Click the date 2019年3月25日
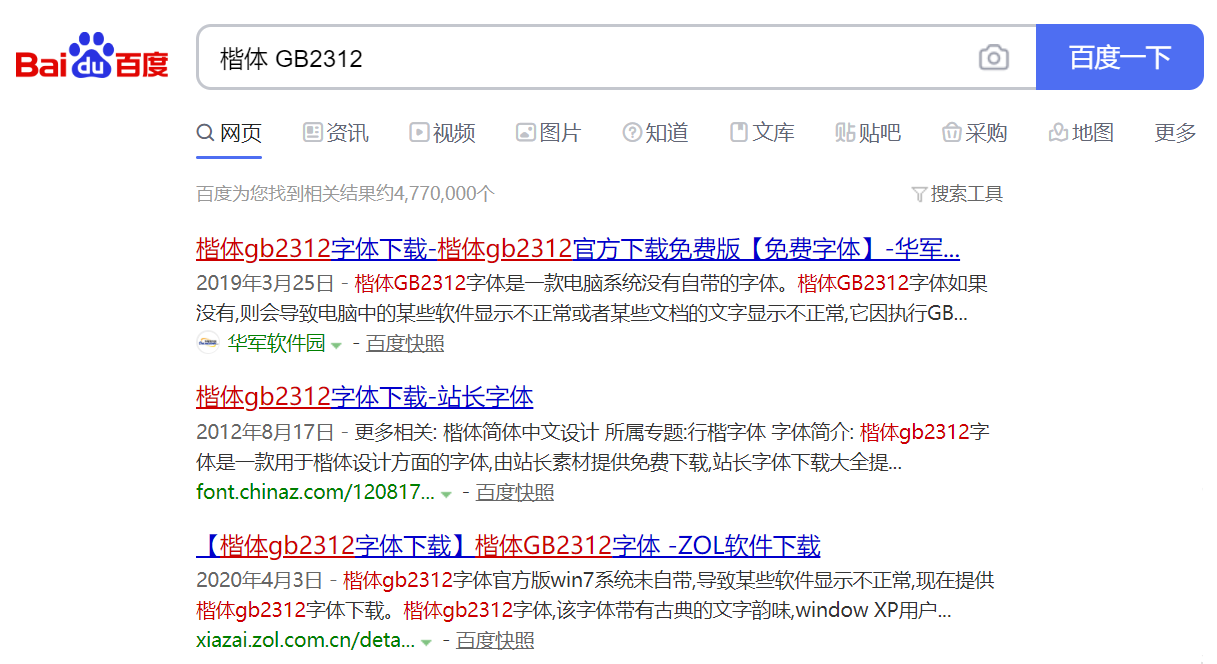1217x664 pixels. click(266, 283)
